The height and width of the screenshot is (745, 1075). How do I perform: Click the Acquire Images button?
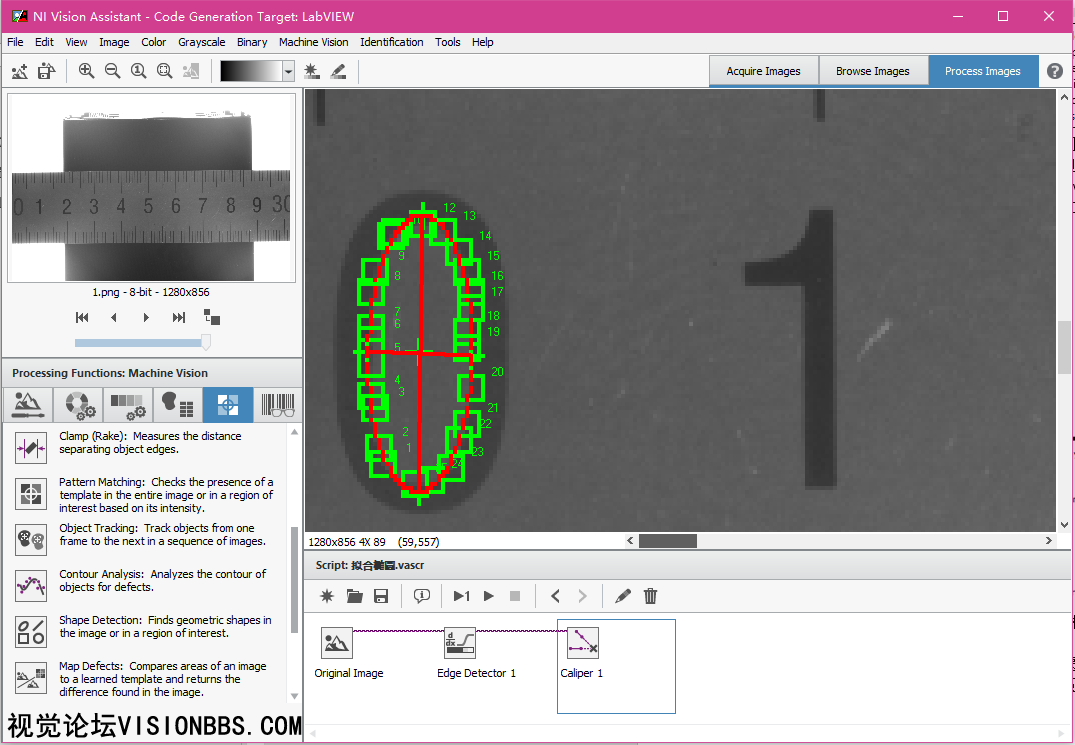[763, 71]
